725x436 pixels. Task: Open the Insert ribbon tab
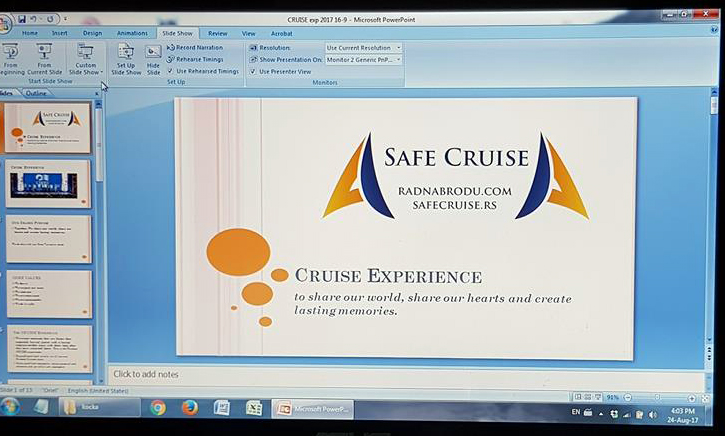click(x=59, y=33)
